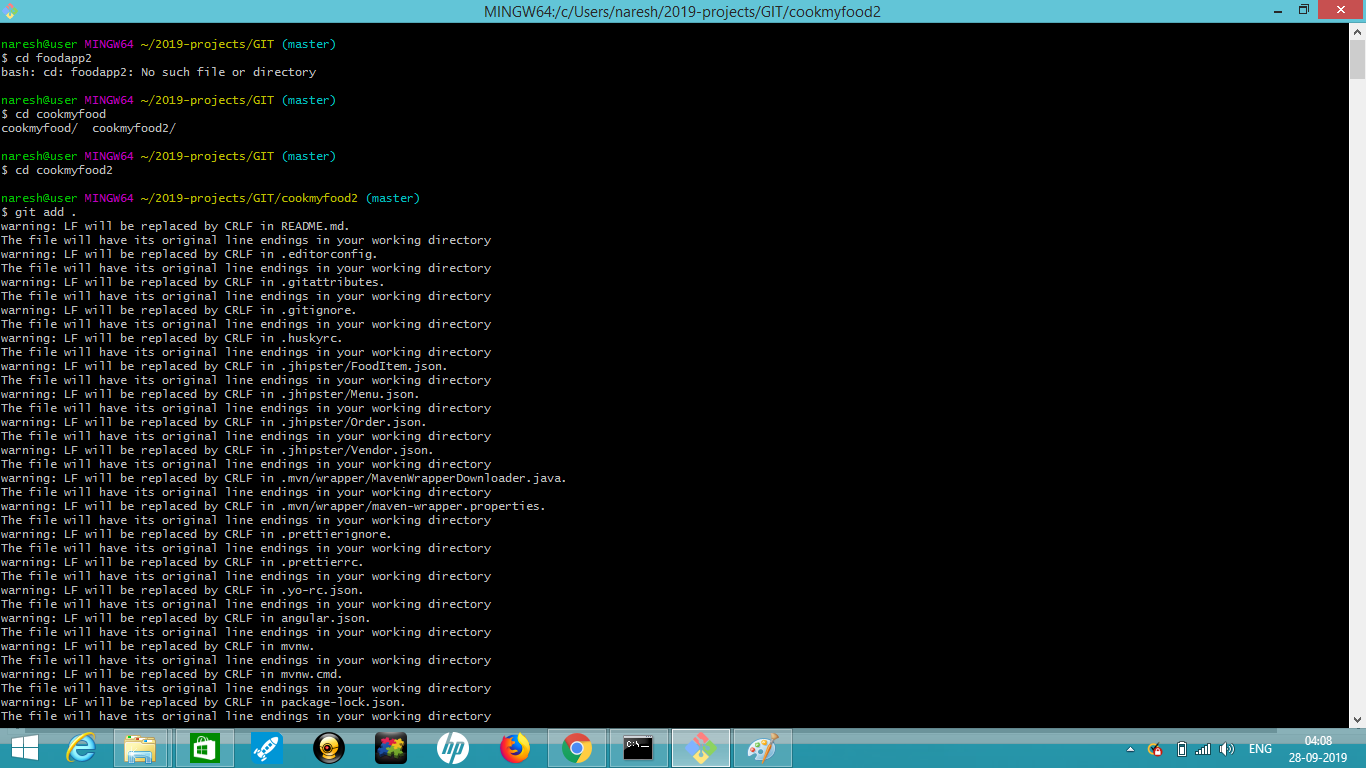
Task: Start Internet Explorer from the taskbar
Action: tap(80, 747)
